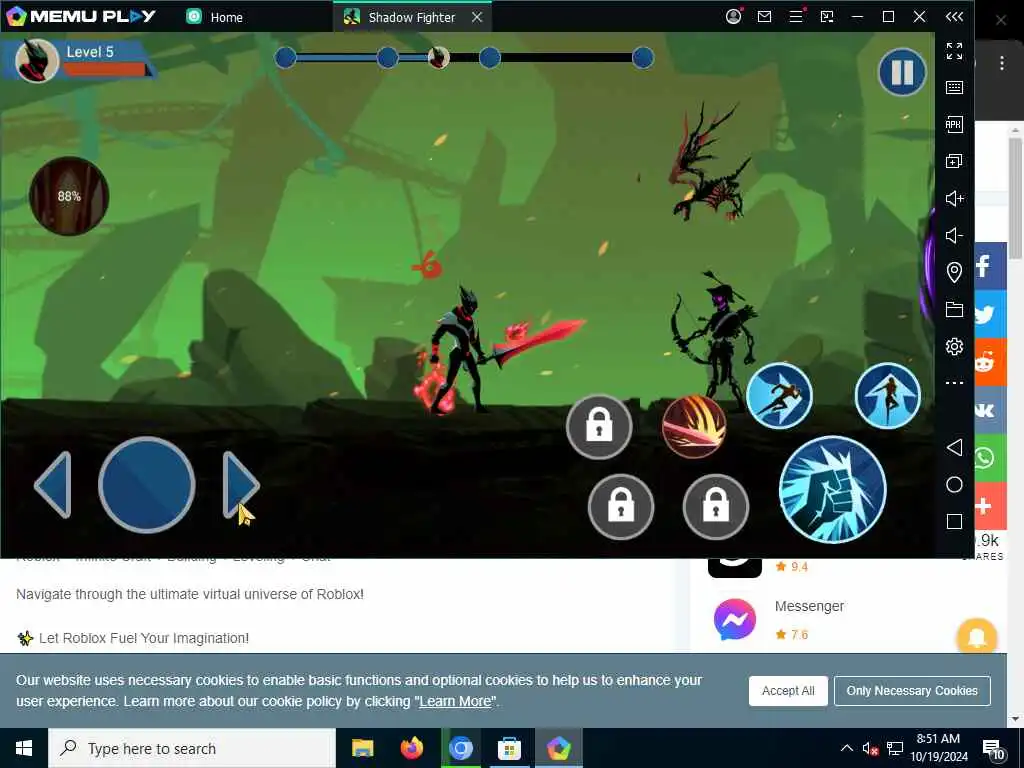1024x768 pixels.
Task: Increase emulator volume
Action: tap(954, 199)
